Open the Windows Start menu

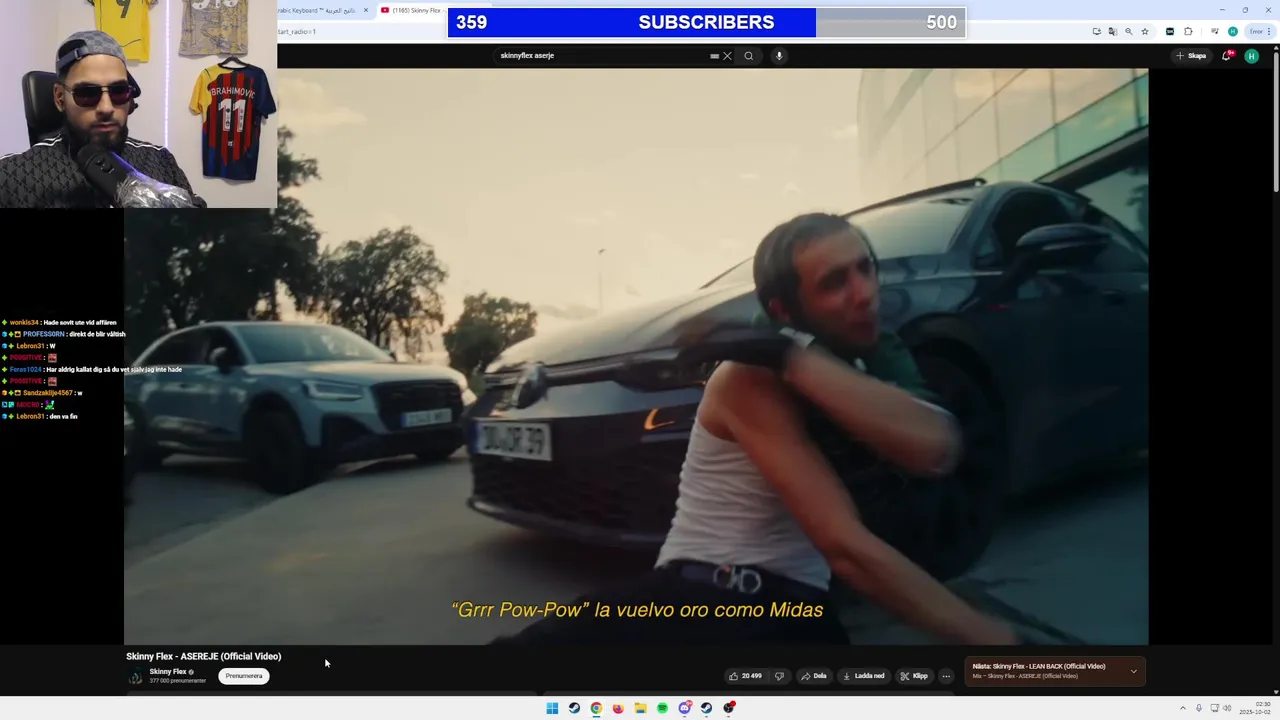[552, 708]
